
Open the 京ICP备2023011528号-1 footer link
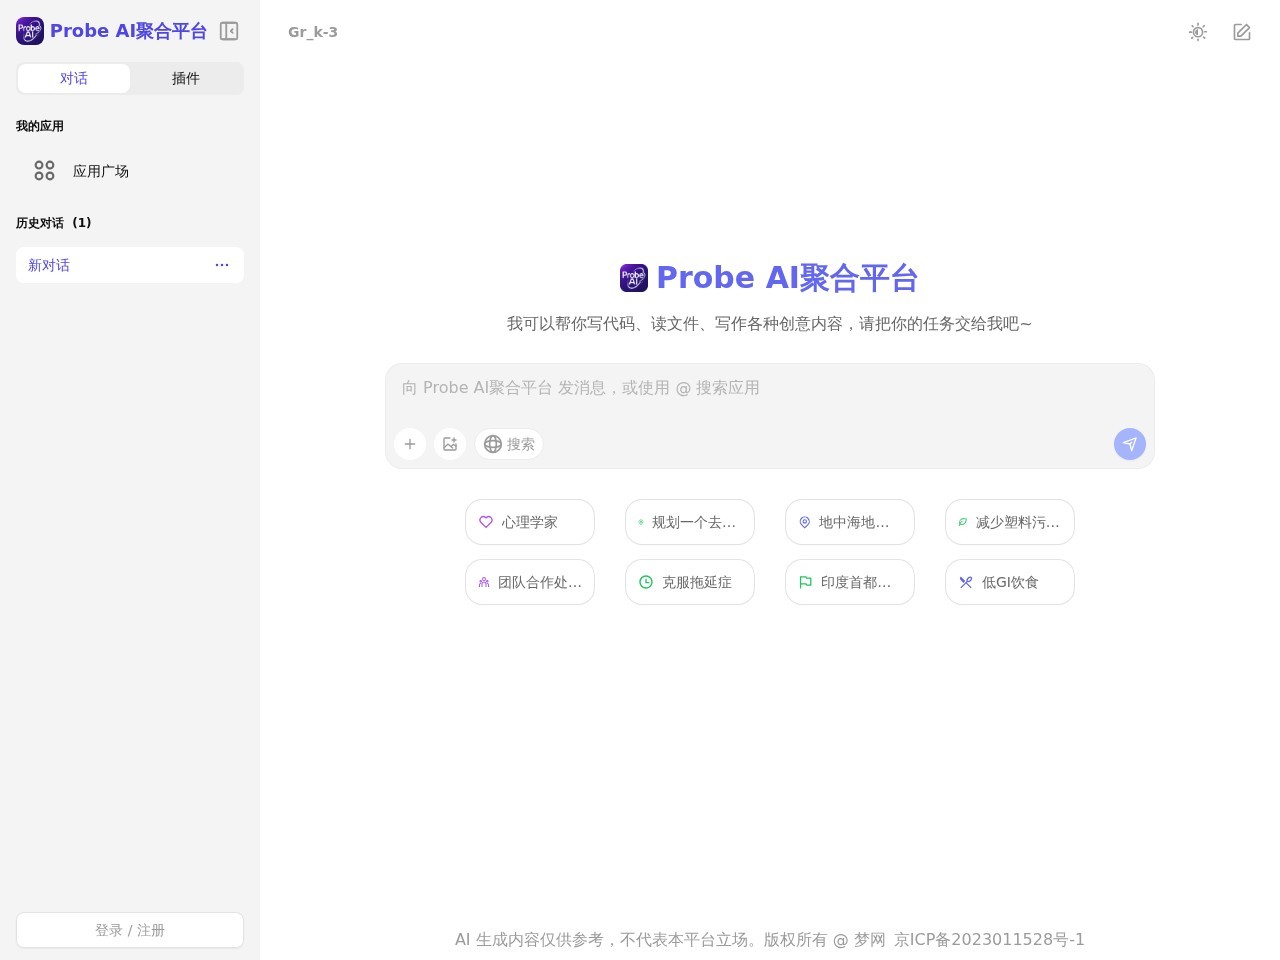click(989, 939)
